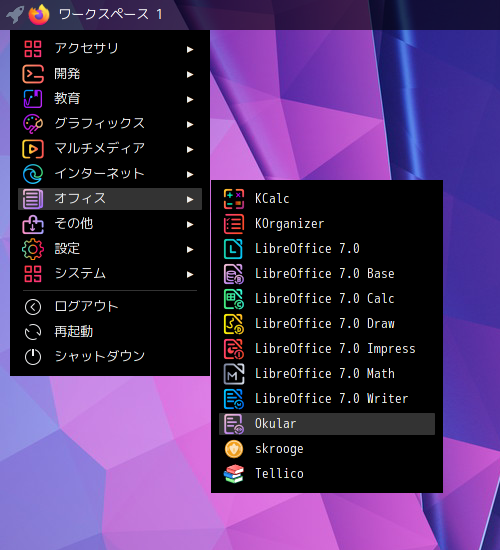Click the システム category icon
The image size is (500, 550).
(33, 274)
